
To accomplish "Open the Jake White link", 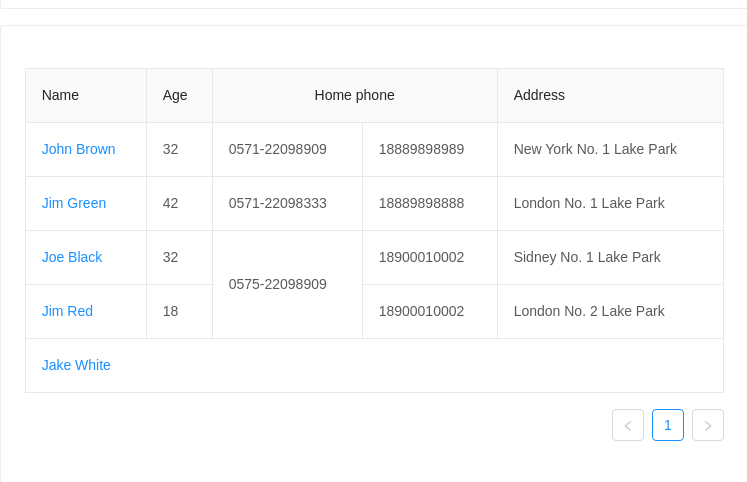I will [x=76, y=365].
